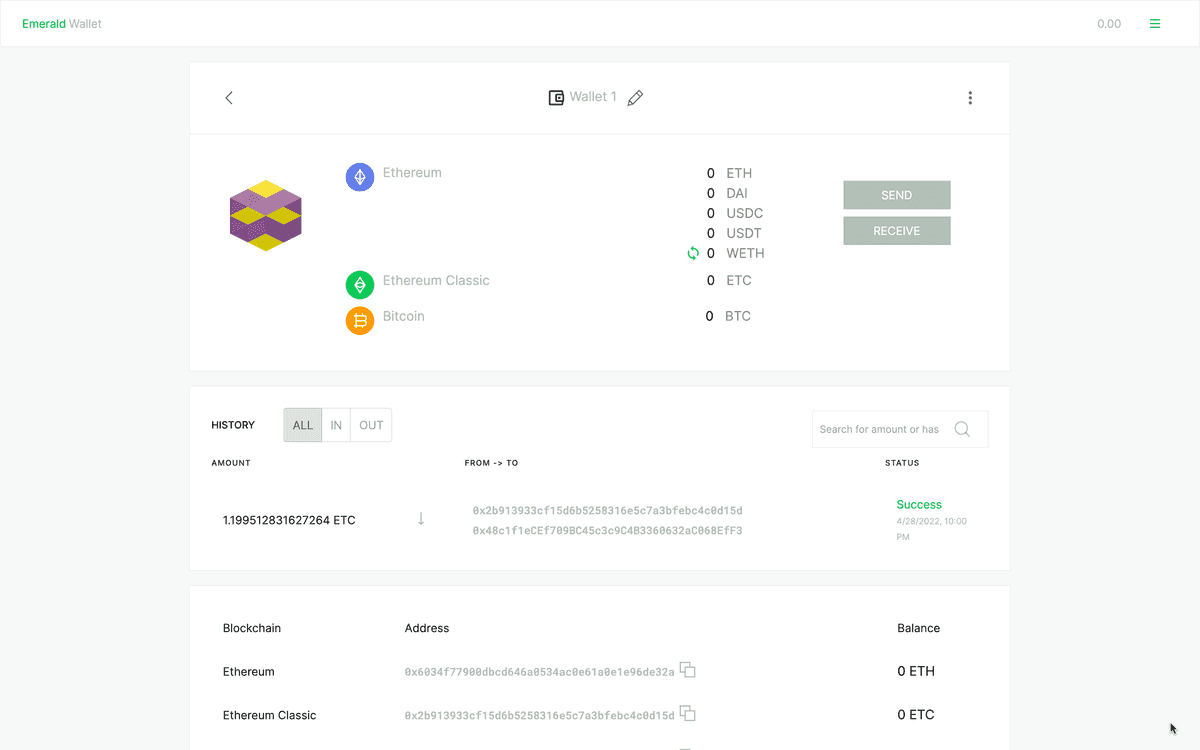This screenshot has width=1200, height=750.
Task: Click the transaction search input field
Action: 880,428
